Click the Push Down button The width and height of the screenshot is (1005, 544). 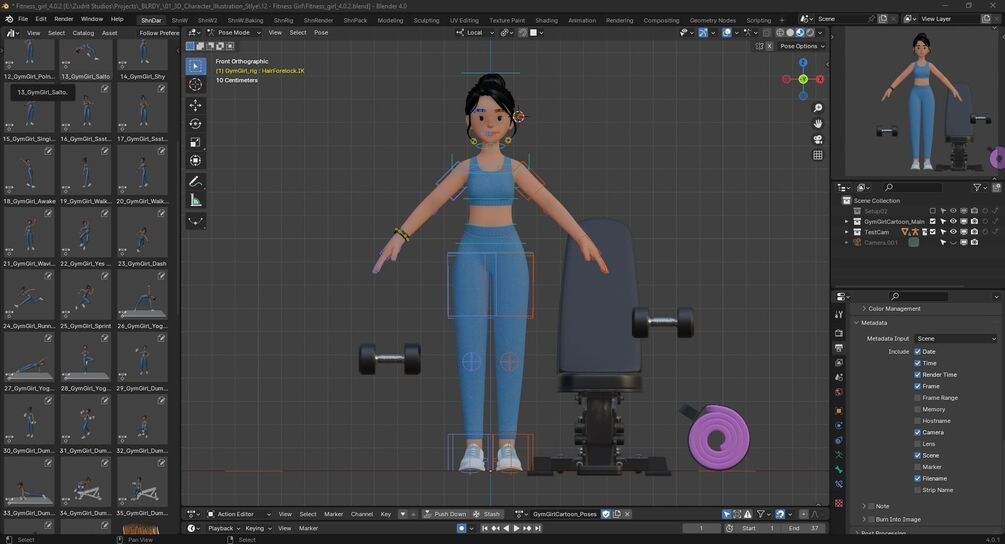coord(445,514)
